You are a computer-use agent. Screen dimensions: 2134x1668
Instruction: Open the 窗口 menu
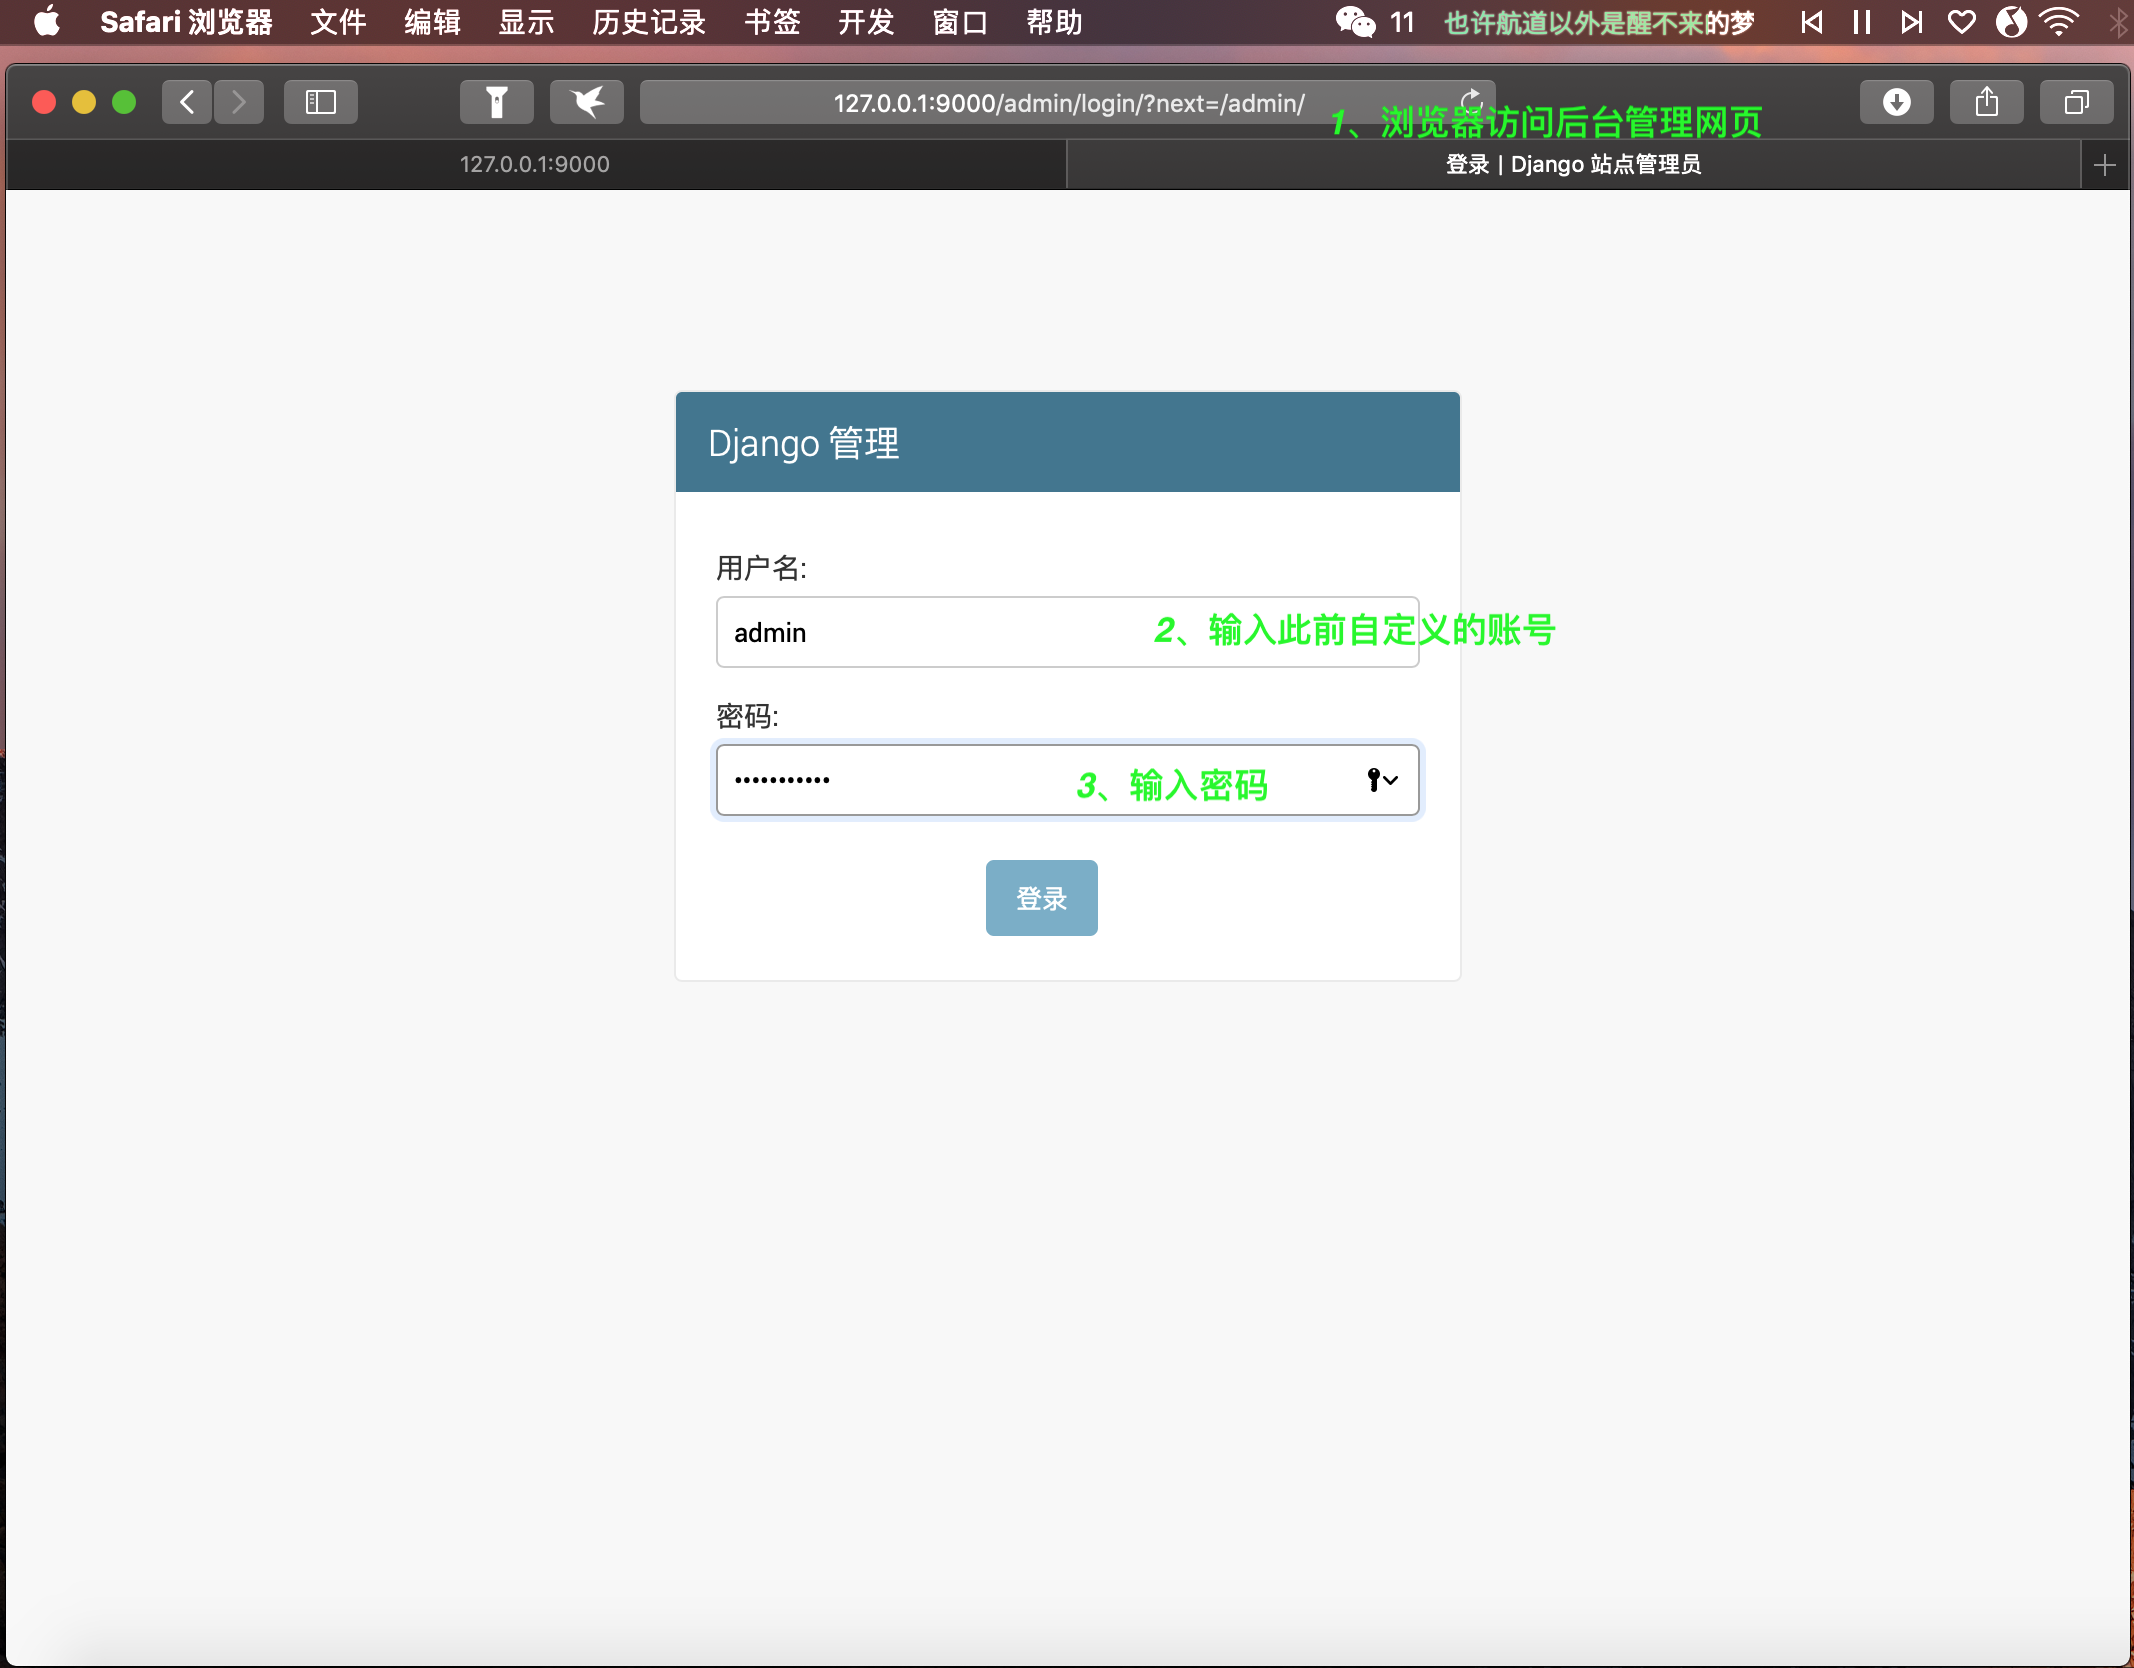(x=960, y=22)
